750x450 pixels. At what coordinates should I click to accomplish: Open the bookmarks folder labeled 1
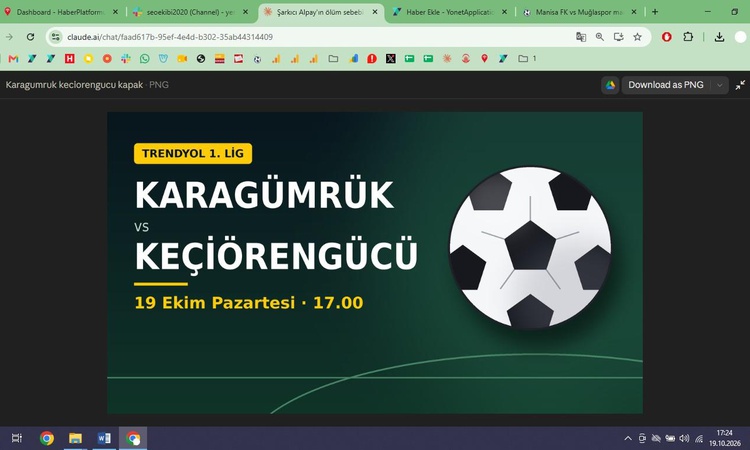(x=527, y=58)
